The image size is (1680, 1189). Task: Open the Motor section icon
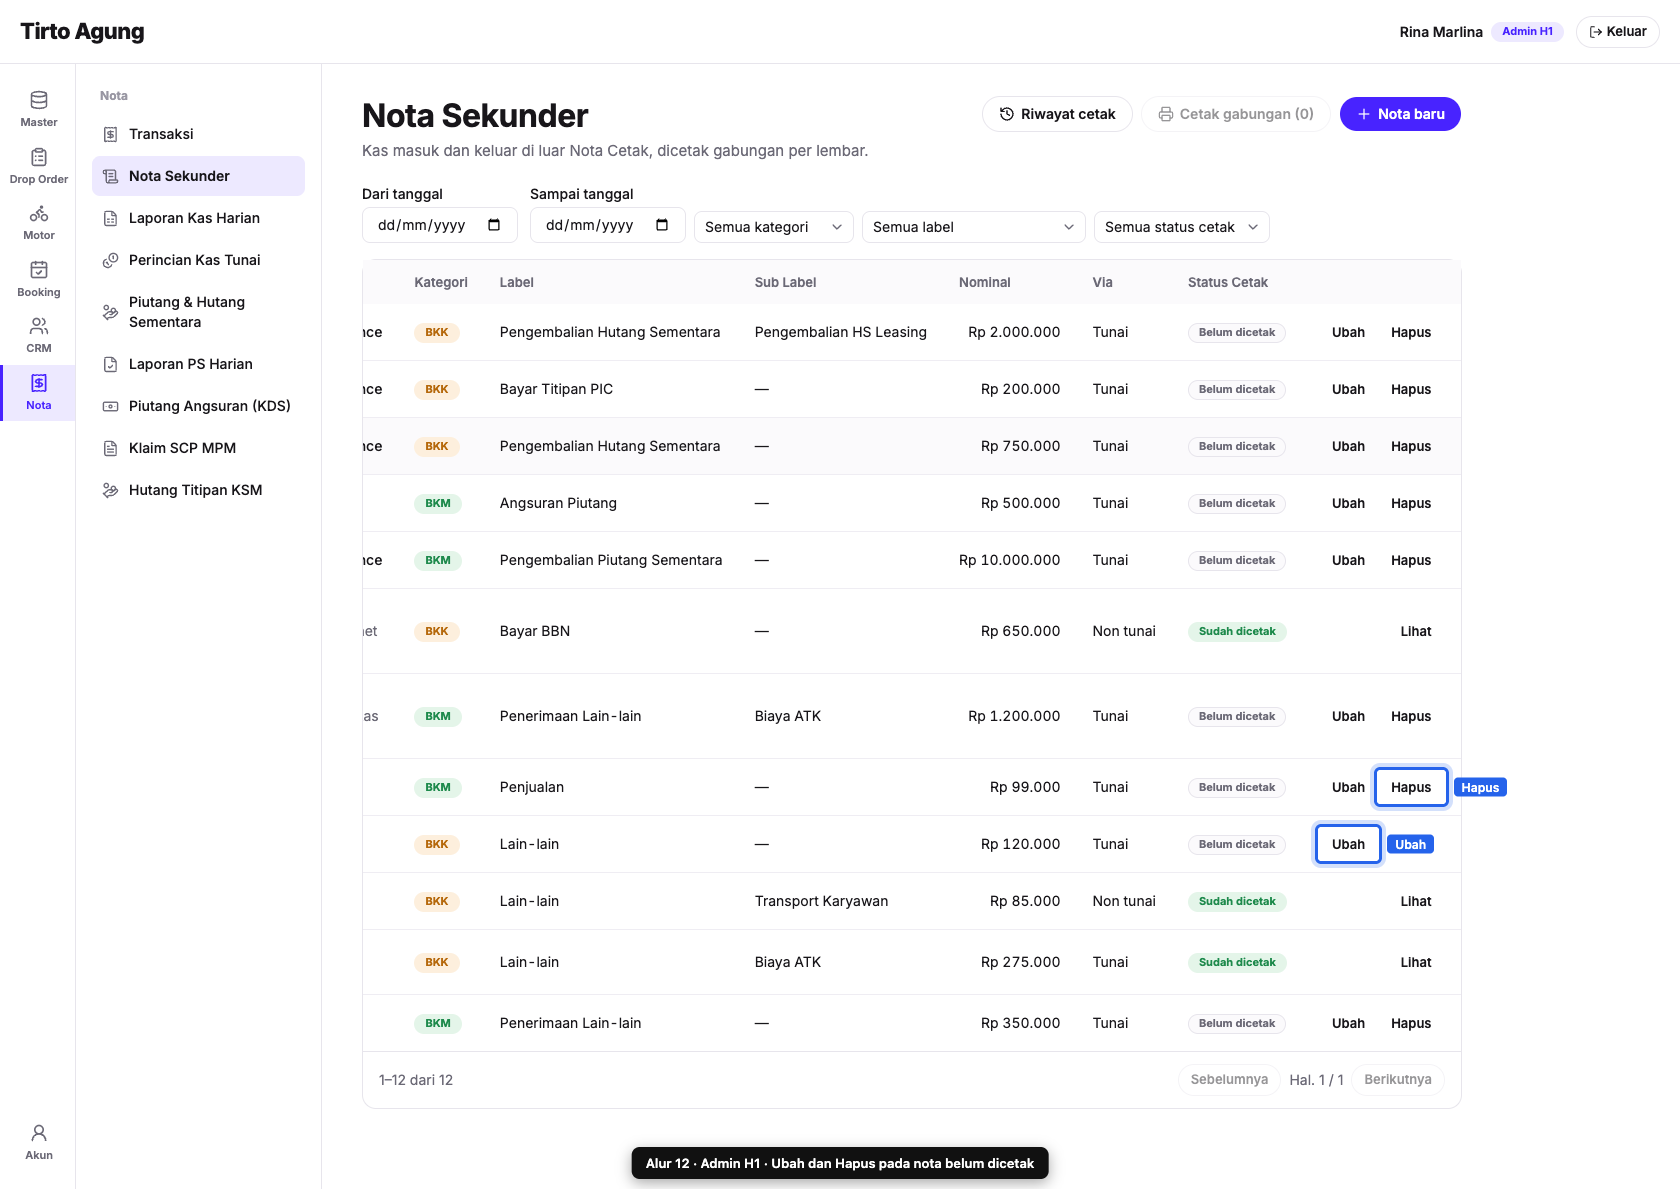38,214
